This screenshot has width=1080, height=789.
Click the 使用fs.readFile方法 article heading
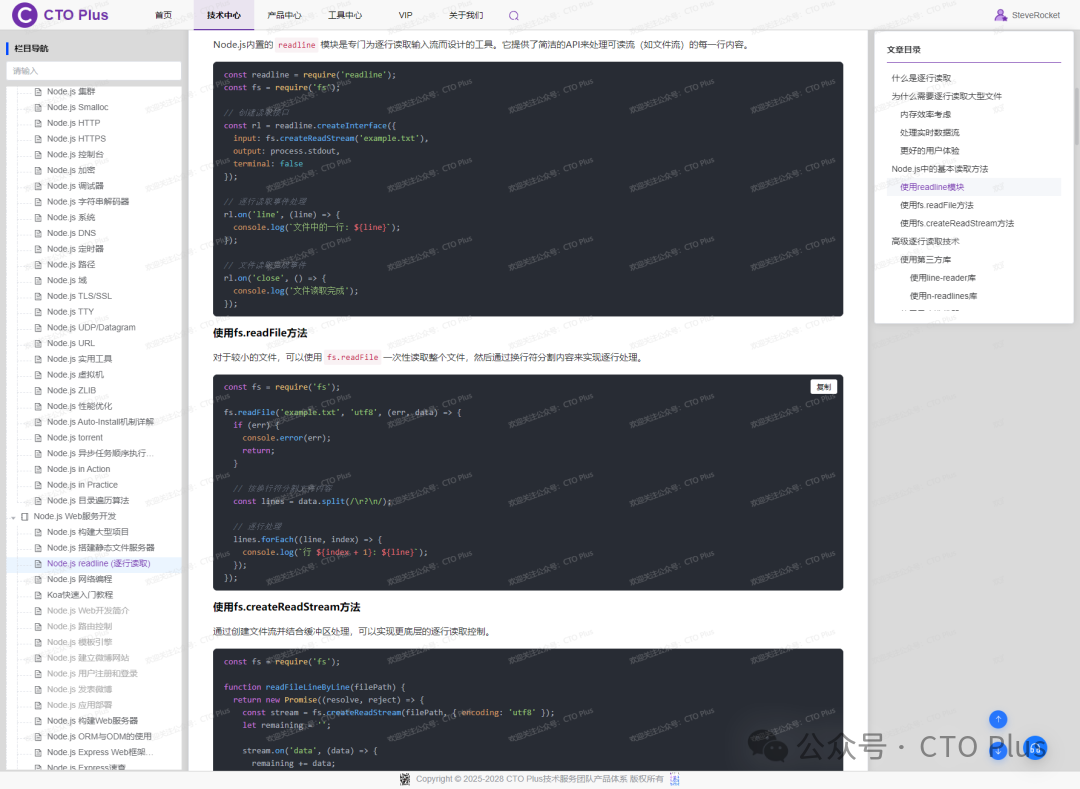(x=260, y=333)
